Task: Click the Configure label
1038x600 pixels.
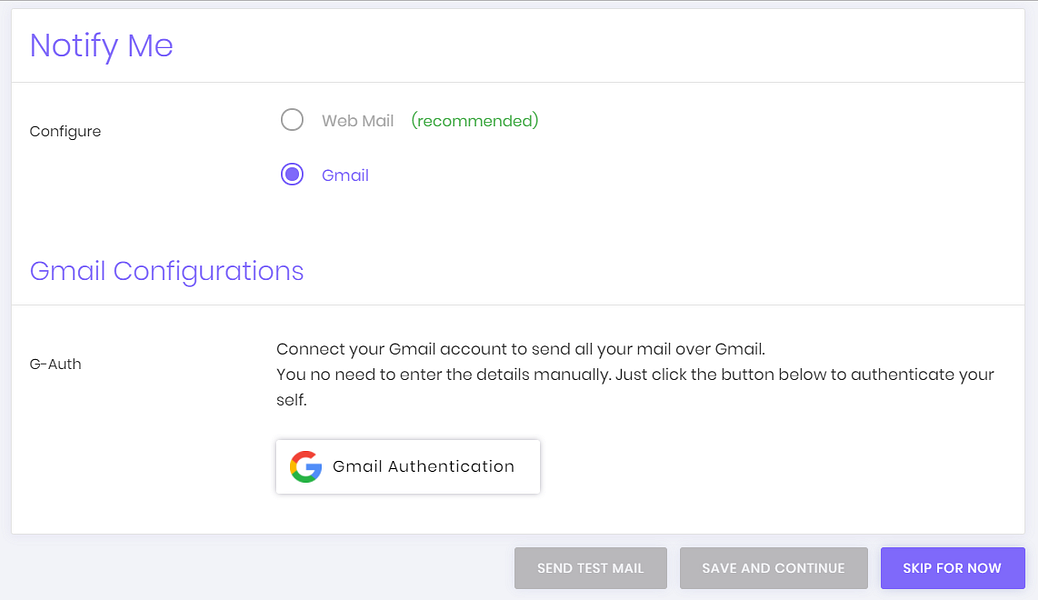Action: pos(65,131)
